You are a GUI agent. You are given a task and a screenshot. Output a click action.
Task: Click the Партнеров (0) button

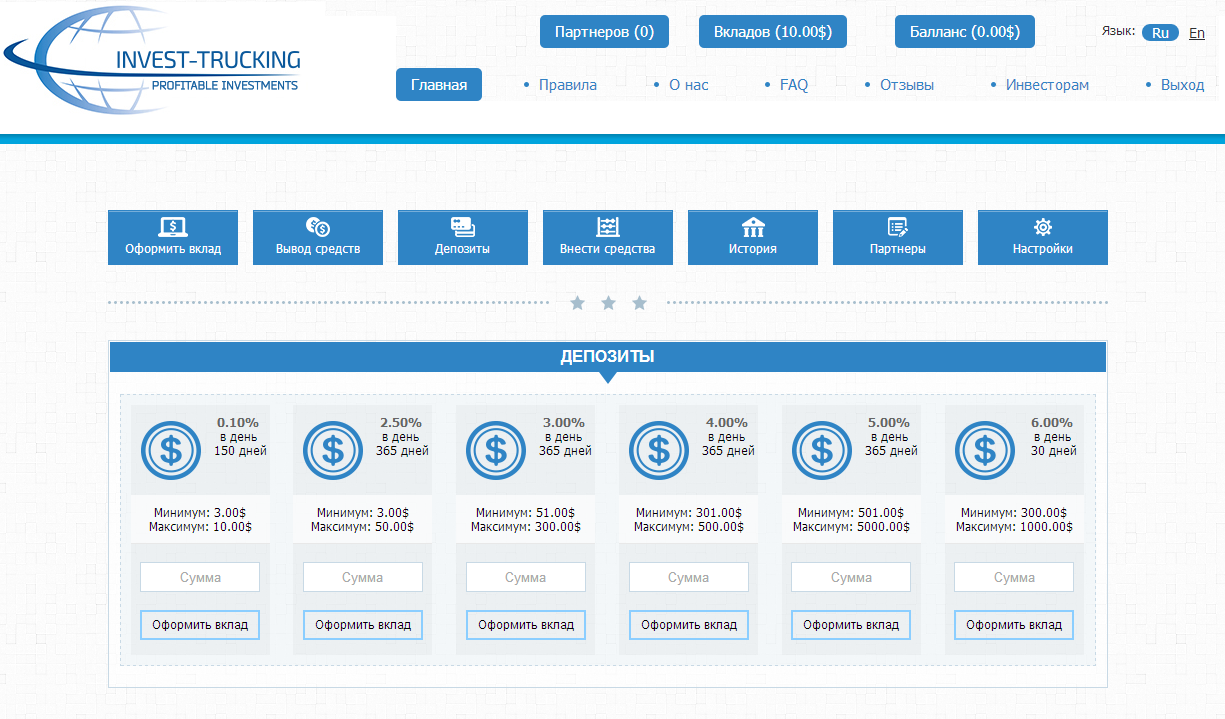coord(604,32)
